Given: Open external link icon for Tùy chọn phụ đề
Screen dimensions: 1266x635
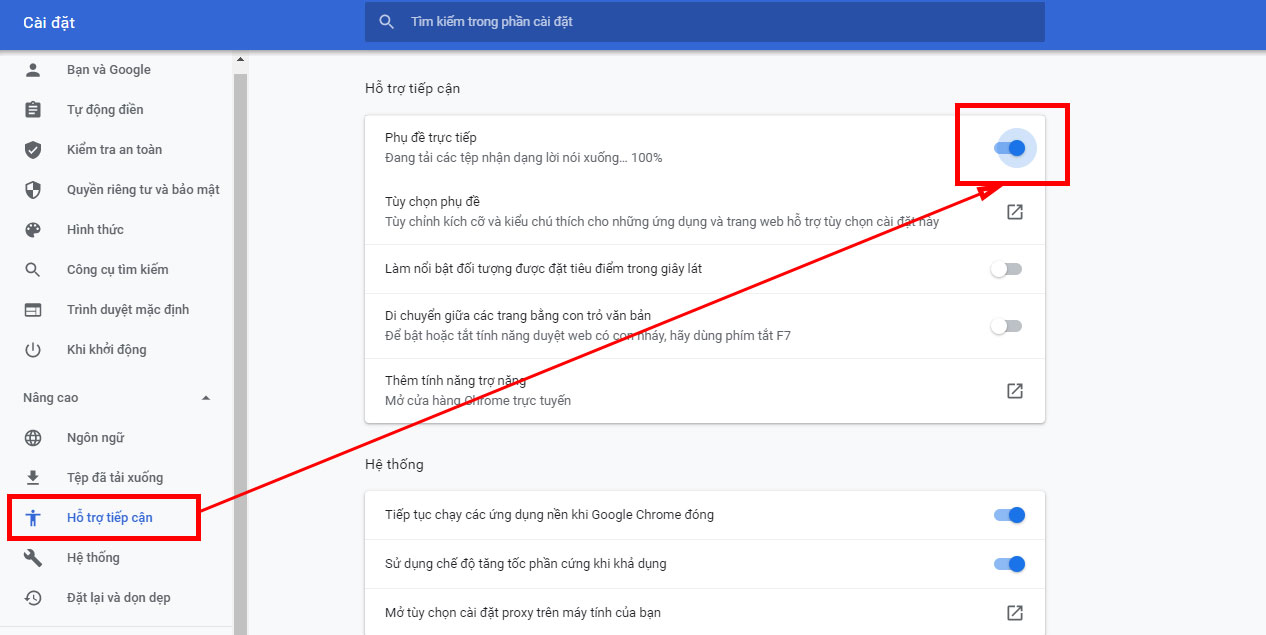Looking at the screenshot, I should click(1014, 212).
